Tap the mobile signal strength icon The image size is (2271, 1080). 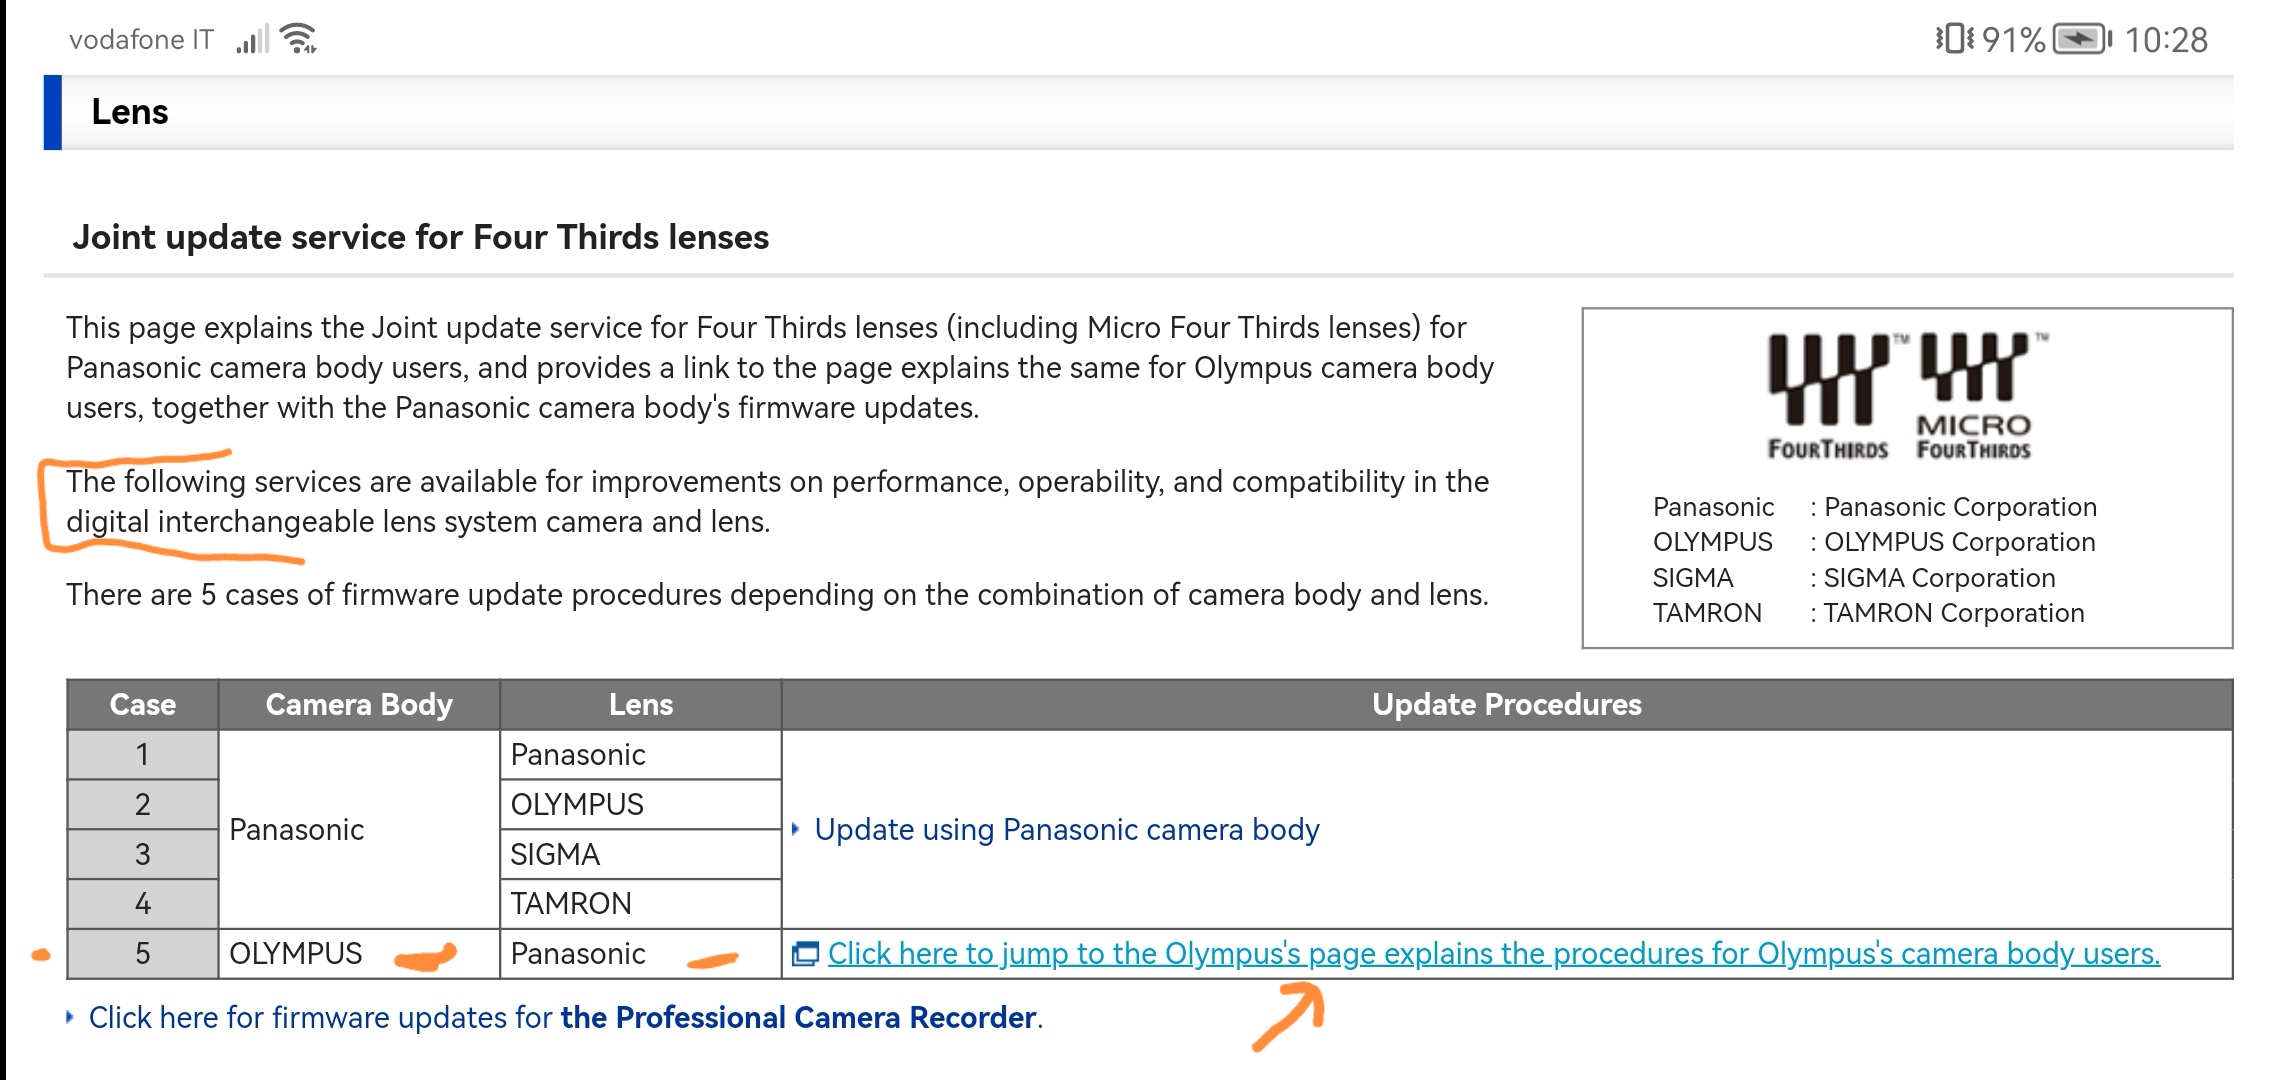[252, 39]
